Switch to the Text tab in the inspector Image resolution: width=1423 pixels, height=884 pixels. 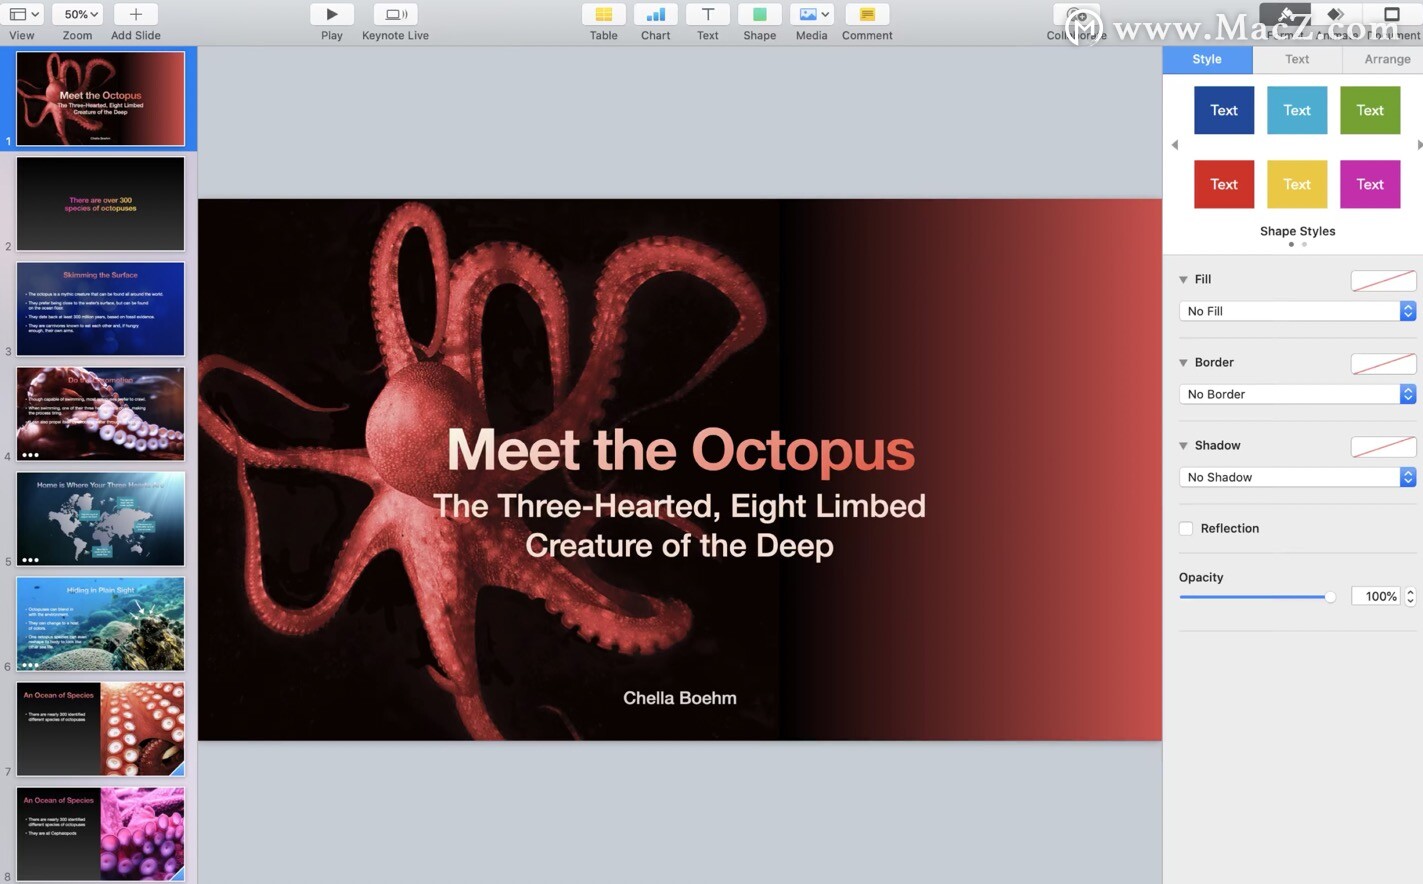(1297, 59)
